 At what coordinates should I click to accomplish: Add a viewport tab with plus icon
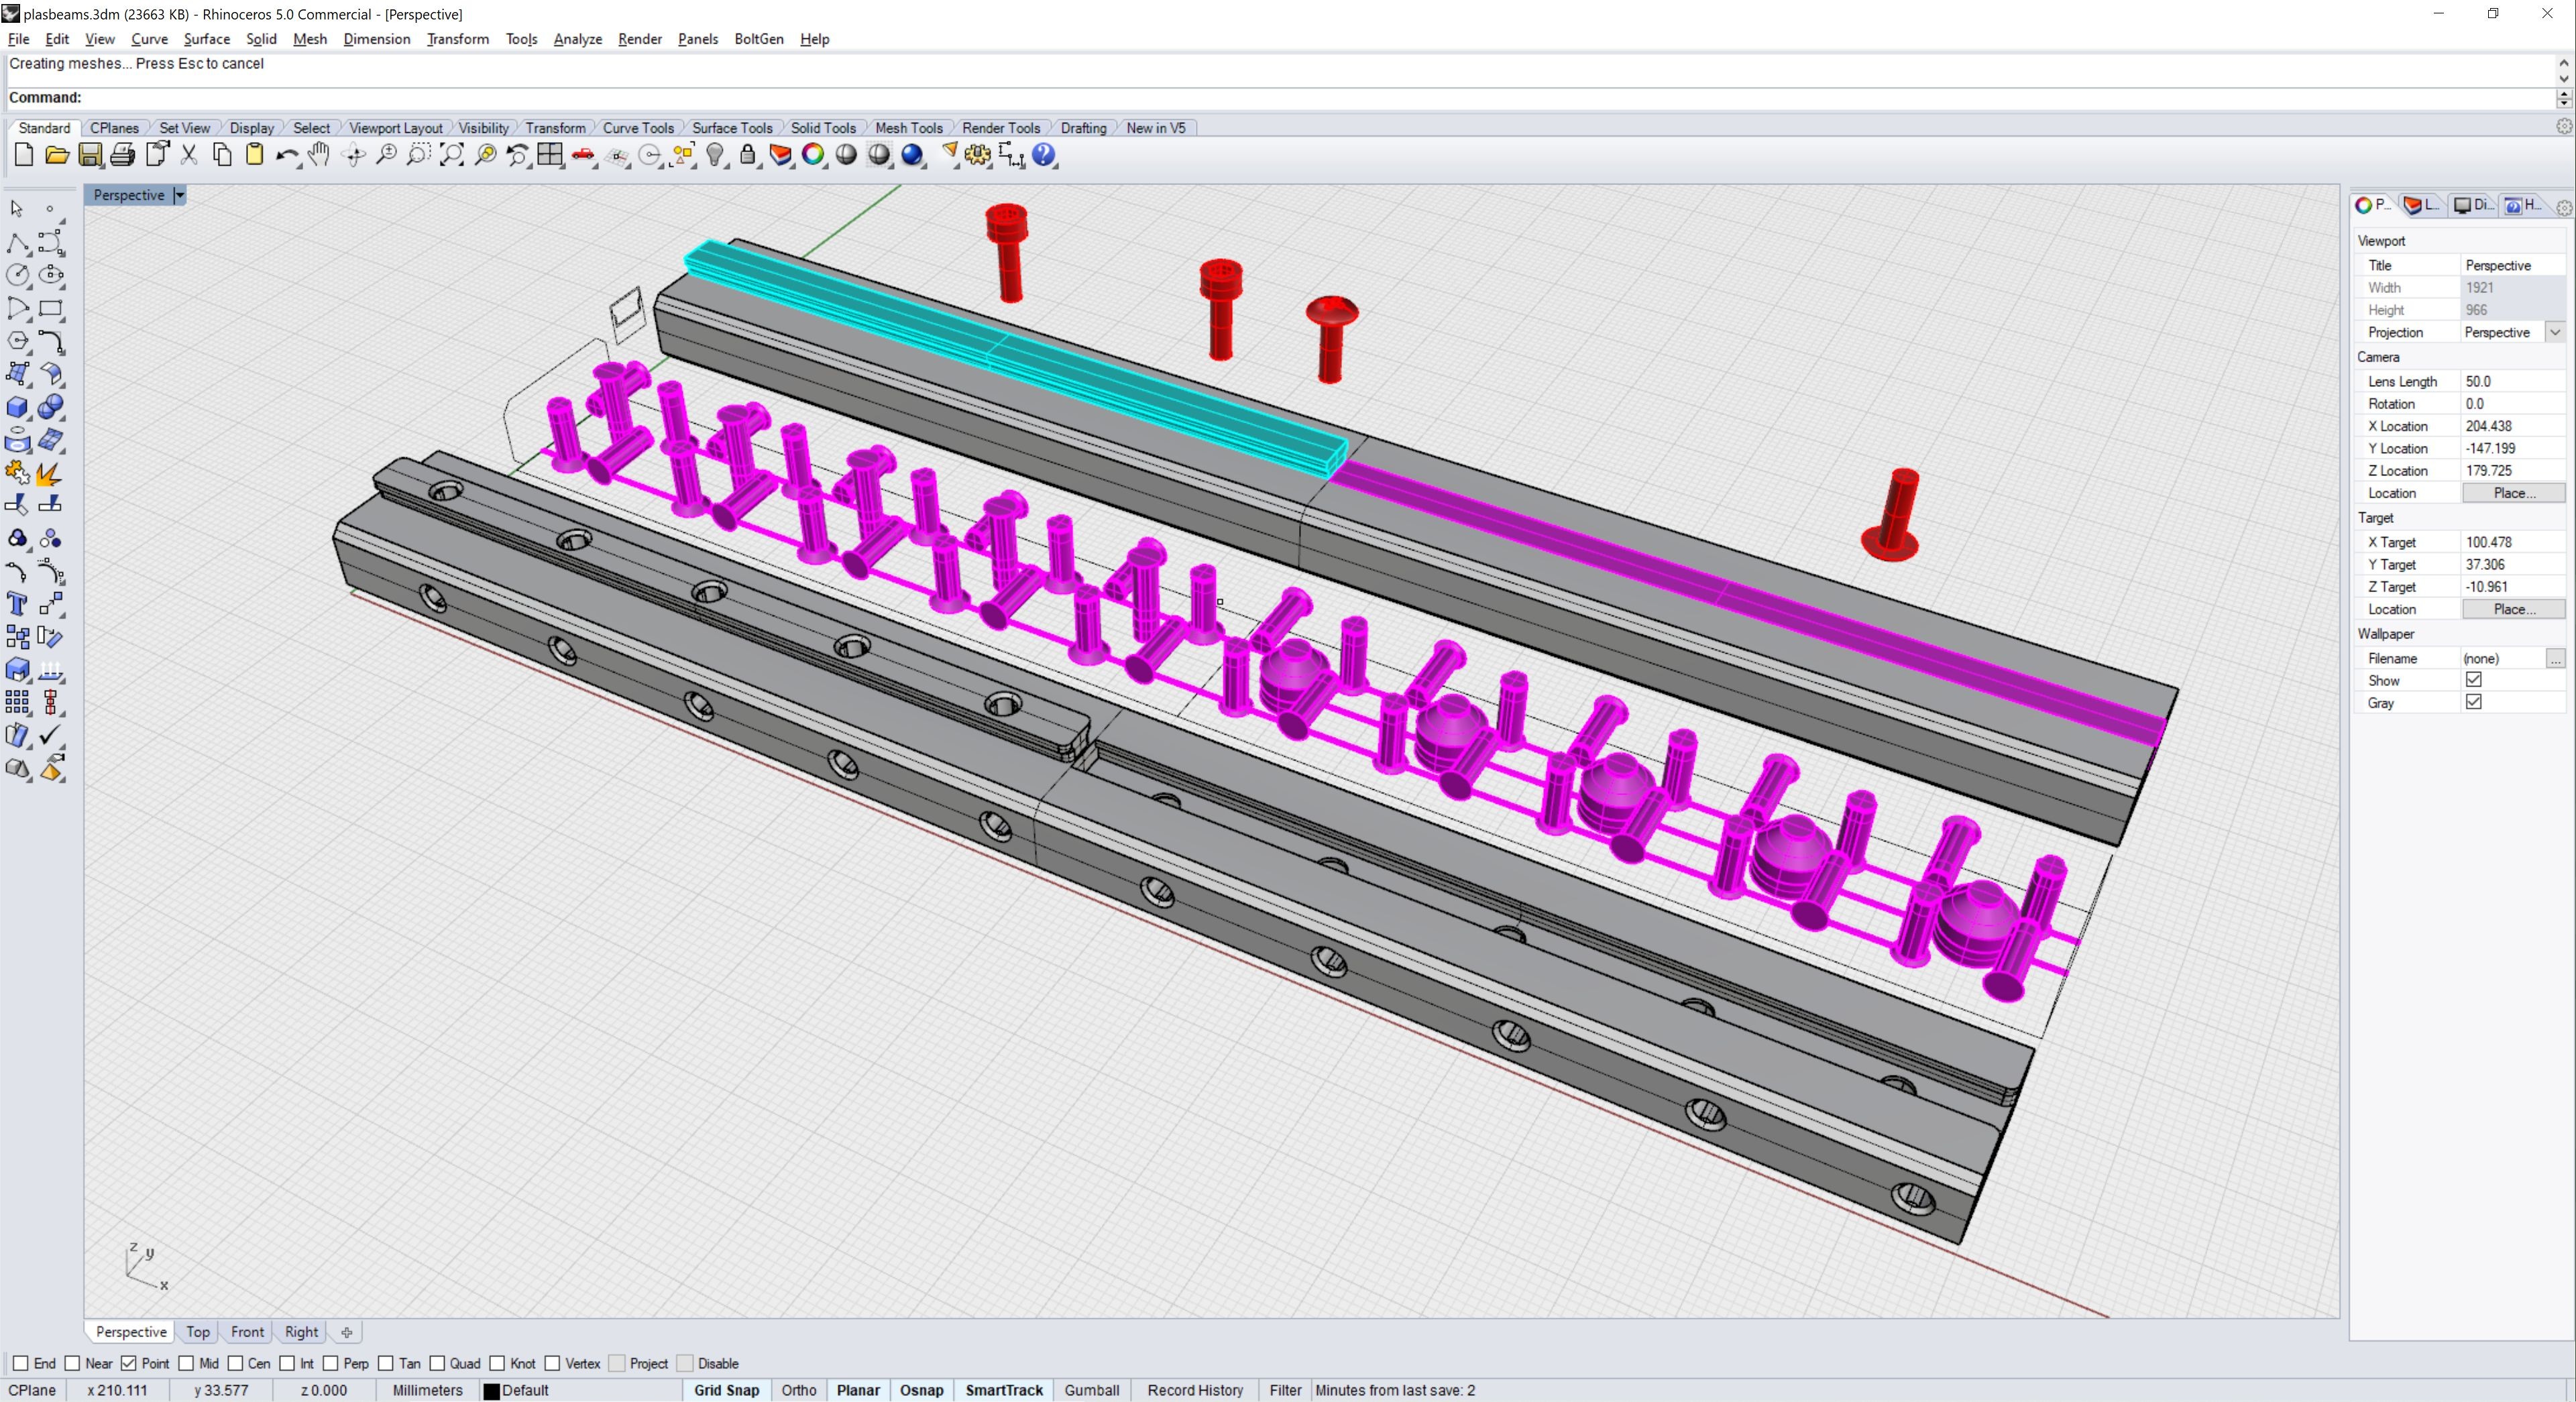tap(347, 1332)
